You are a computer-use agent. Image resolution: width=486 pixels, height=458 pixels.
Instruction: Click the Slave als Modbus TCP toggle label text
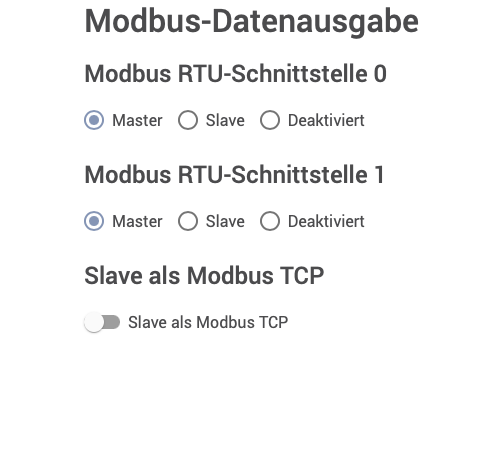(x=208, y=322)
